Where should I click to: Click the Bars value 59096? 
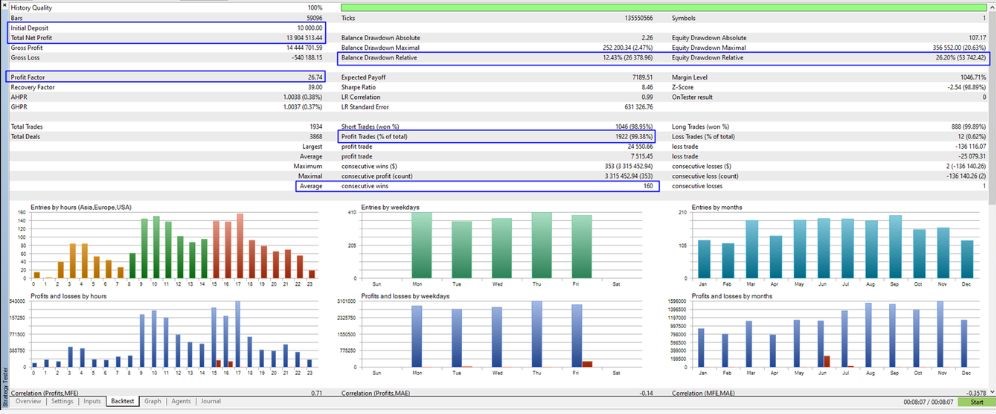coord(315,18)
